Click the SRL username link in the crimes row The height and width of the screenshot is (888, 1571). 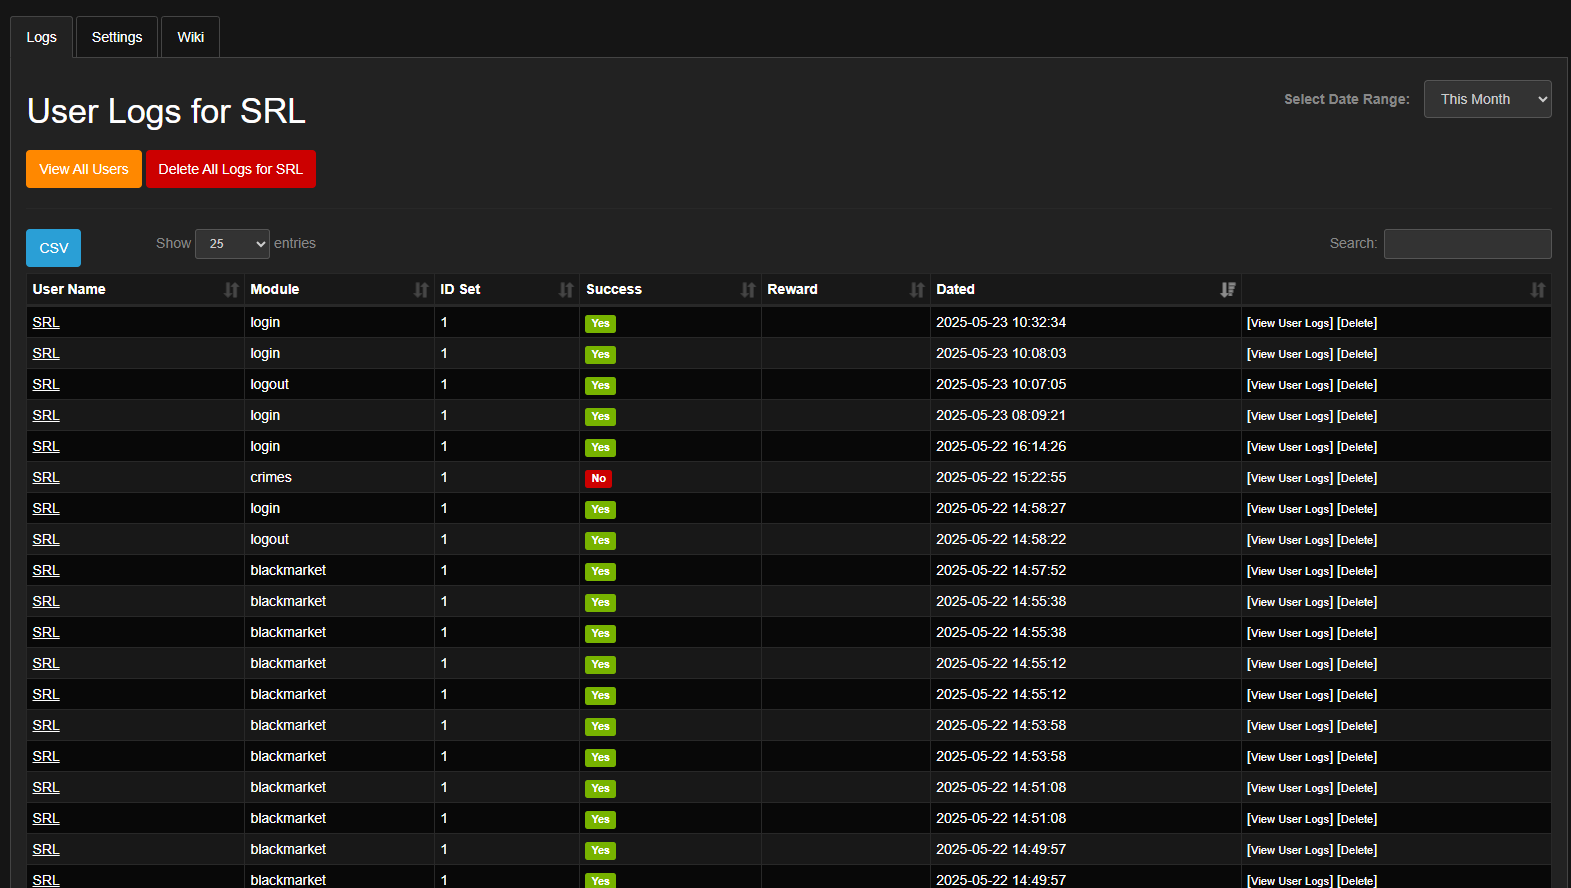pyautogui.click(x=46, y=477)
